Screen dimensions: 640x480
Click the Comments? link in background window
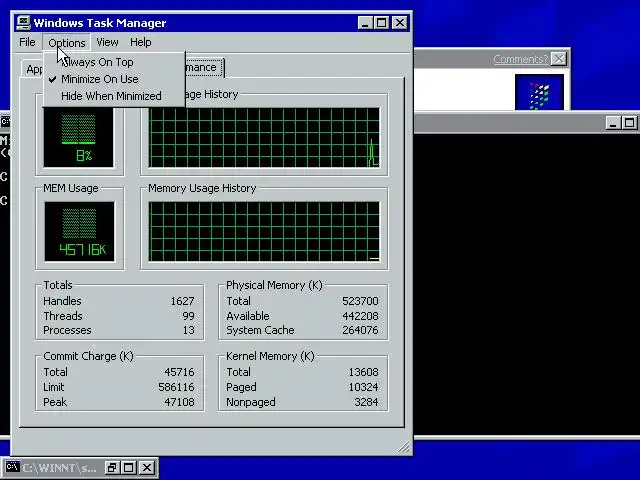point(520,59)
